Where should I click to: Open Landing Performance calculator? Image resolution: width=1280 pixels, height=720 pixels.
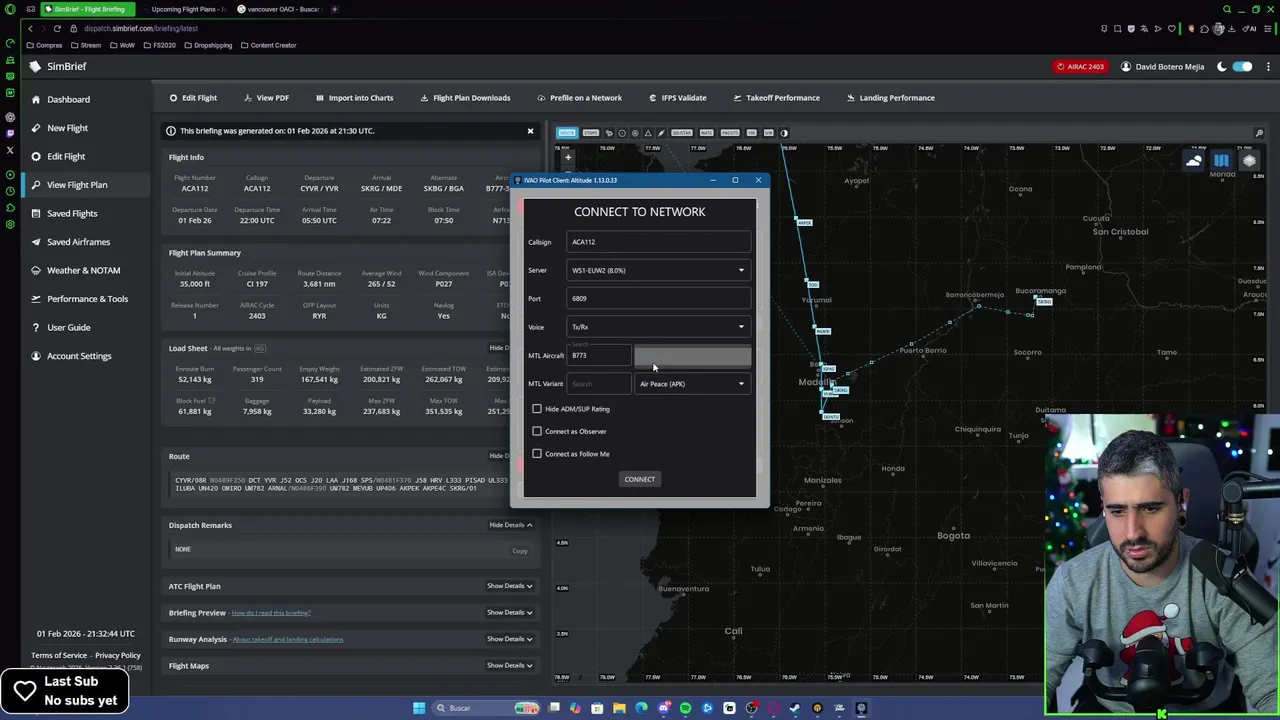tap(890, 98)
